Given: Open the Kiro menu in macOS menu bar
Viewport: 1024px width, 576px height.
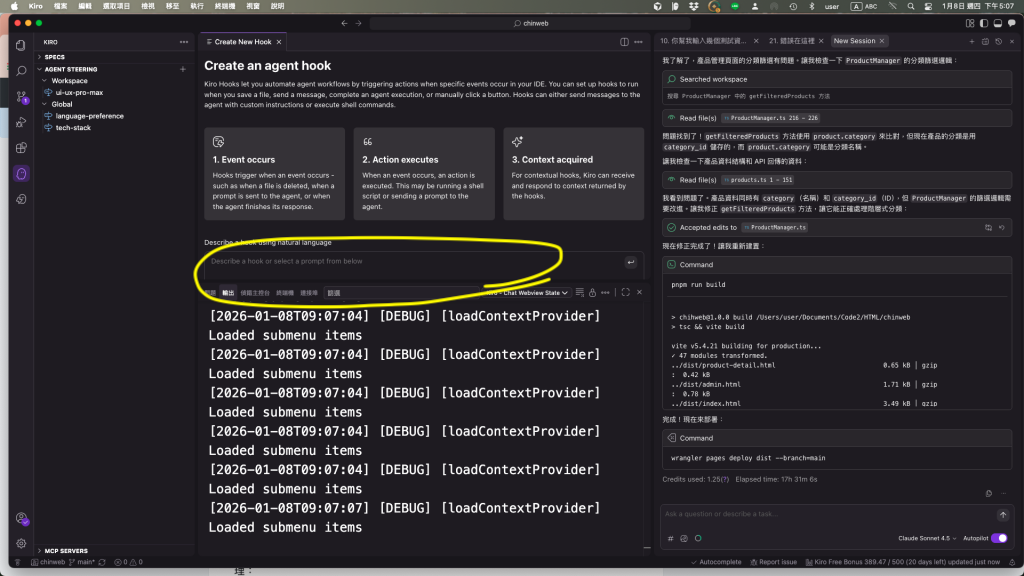Looking at the screenshot, I should pyautogui.click(x=35, y=6).
